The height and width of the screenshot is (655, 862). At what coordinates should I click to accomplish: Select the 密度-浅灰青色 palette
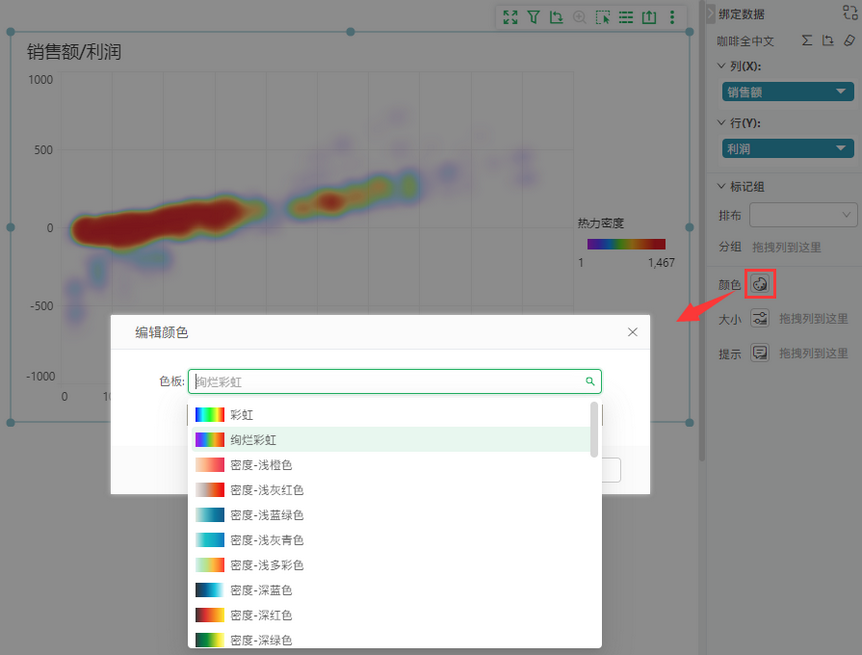pos(390,540)
